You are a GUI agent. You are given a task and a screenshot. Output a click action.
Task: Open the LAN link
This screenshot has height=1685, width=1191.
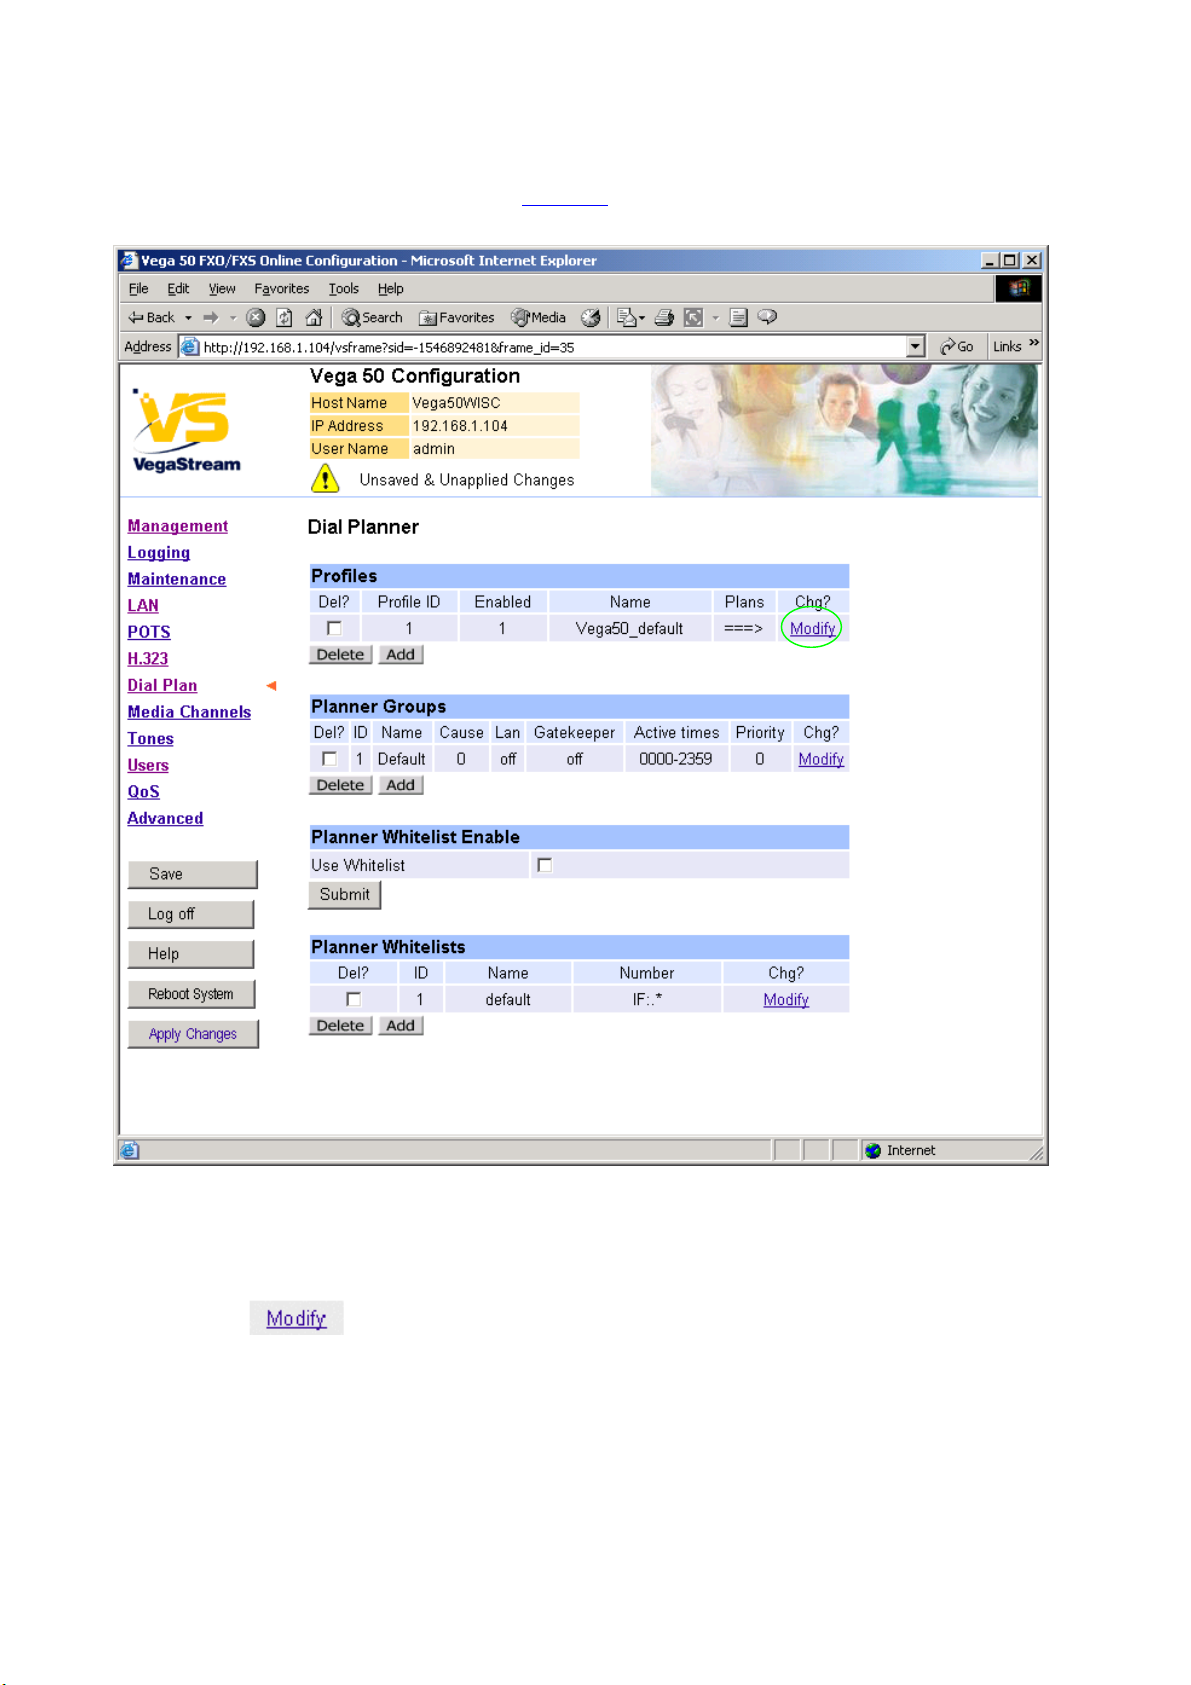tap(143, 606)
